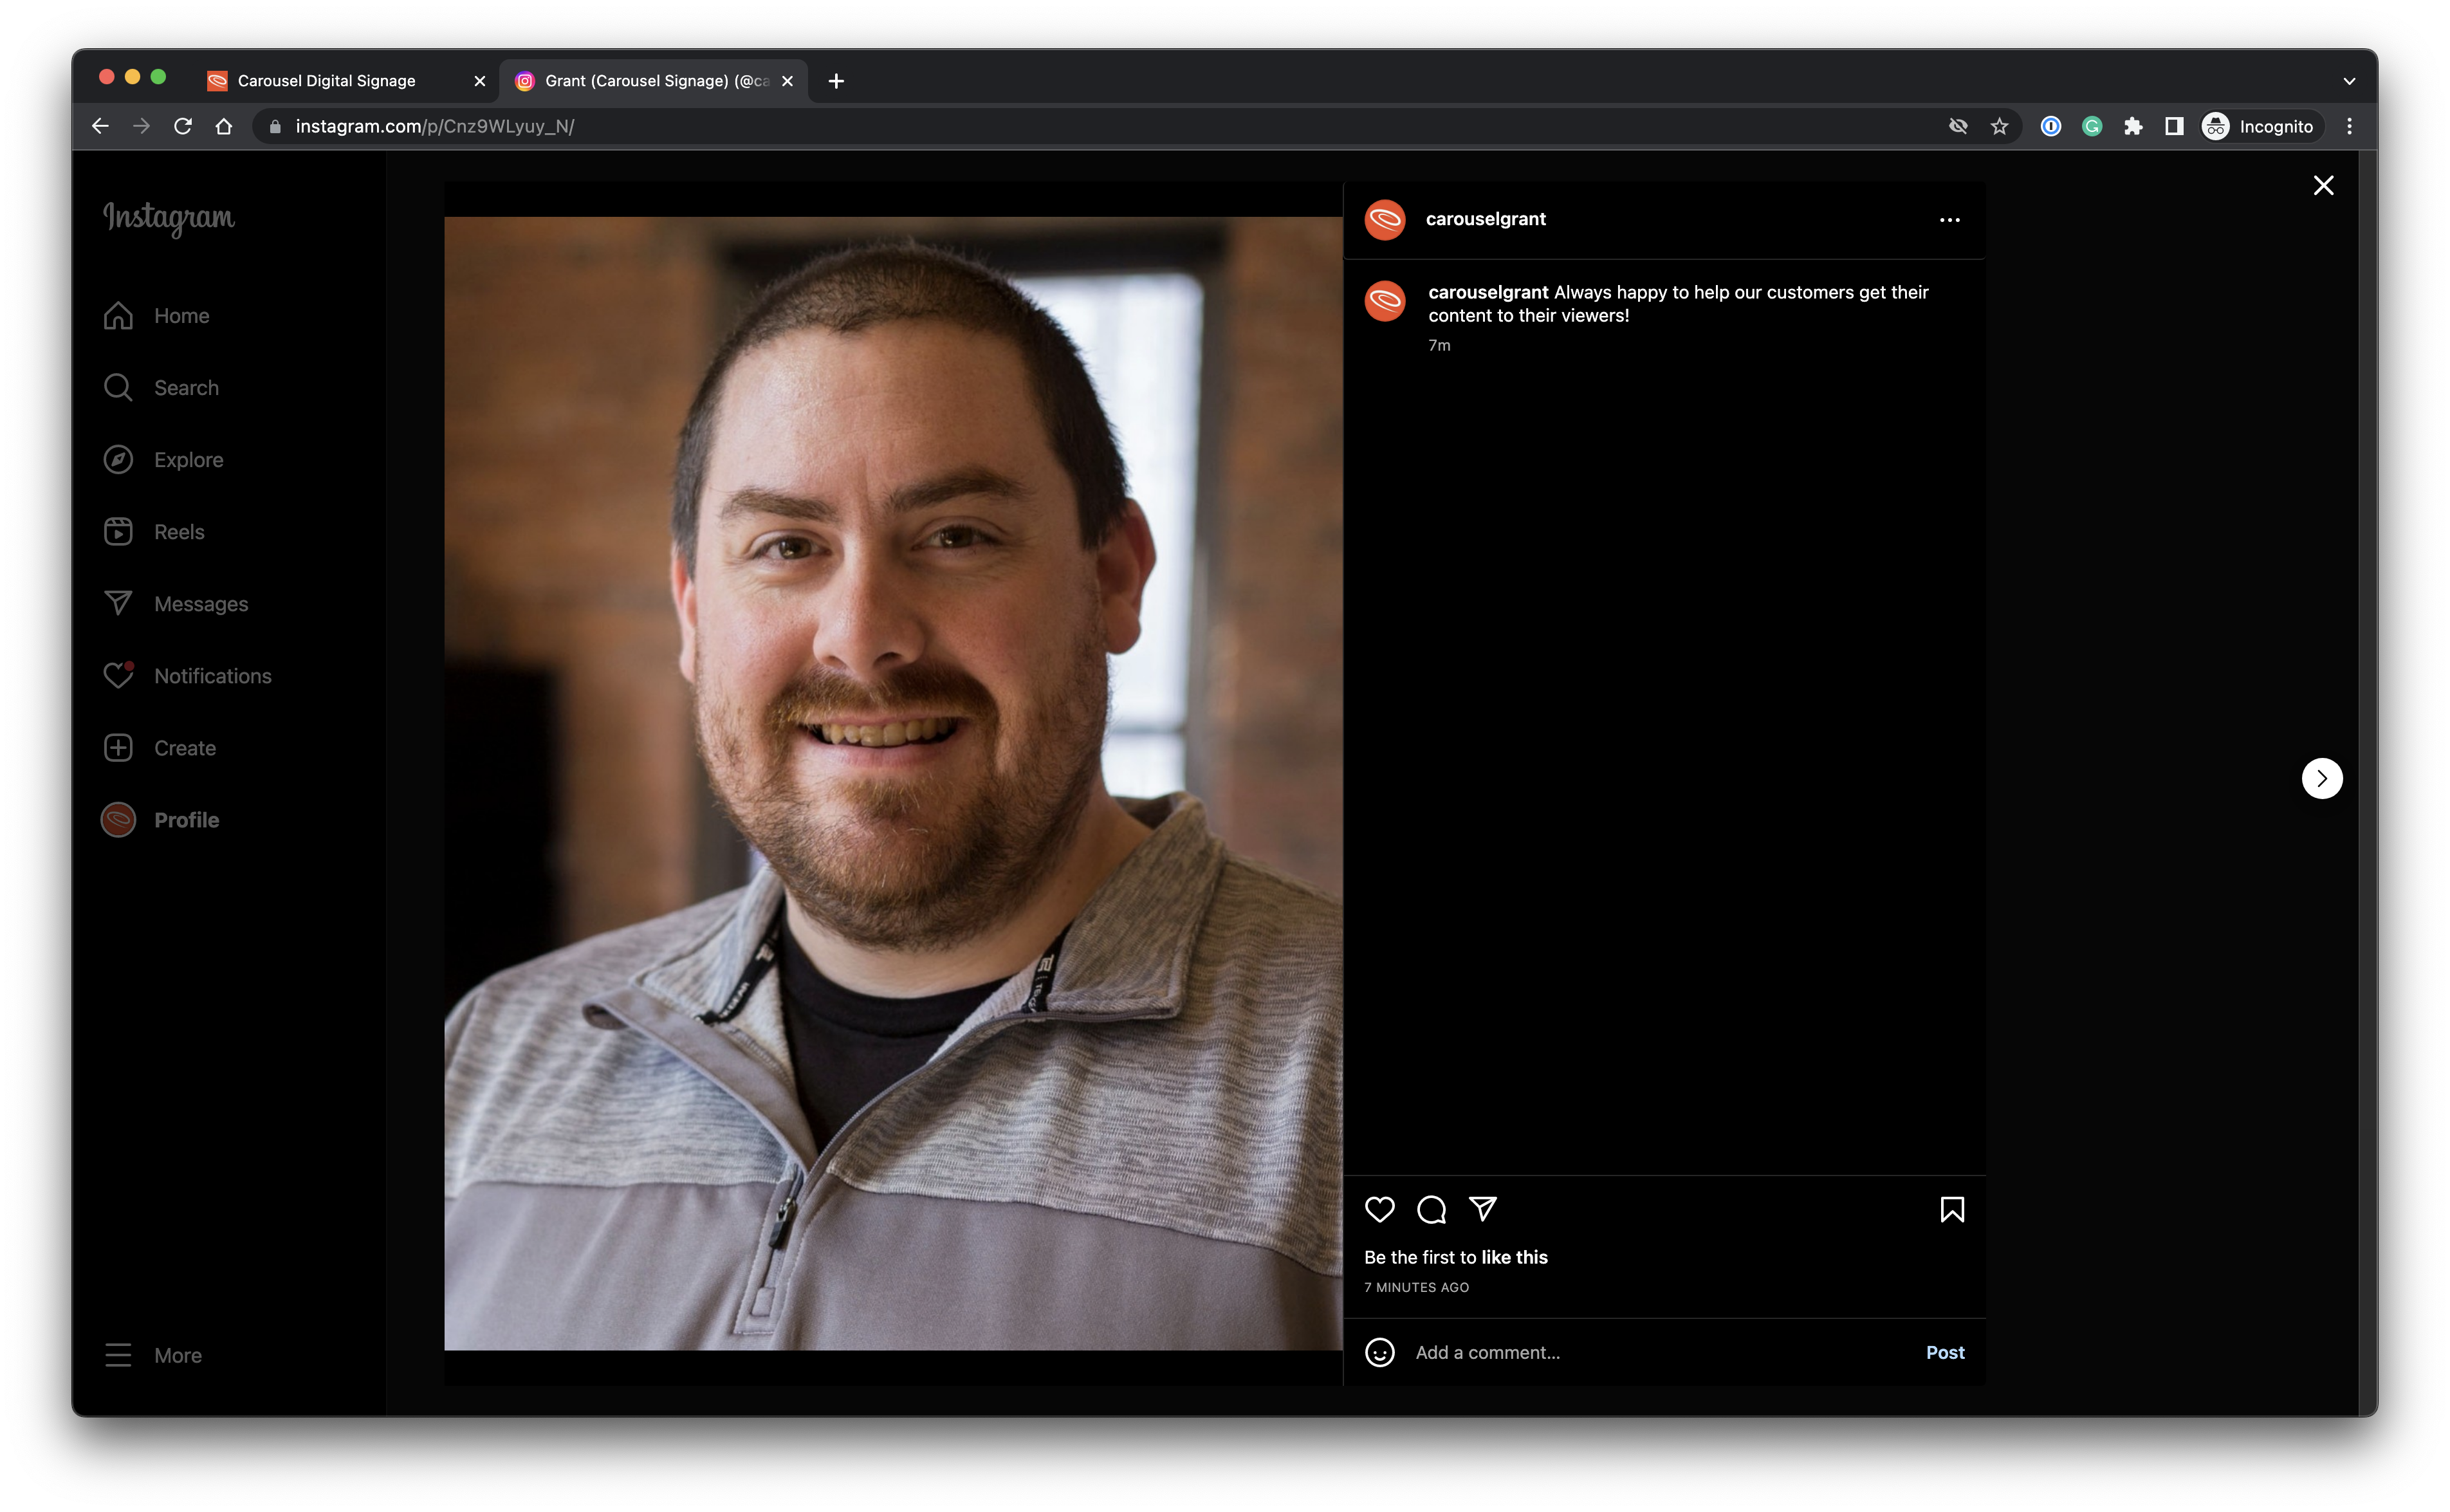Switch to Carousel Digital Signage tab
2450x1512 pixels.
[x=345, y=80]
